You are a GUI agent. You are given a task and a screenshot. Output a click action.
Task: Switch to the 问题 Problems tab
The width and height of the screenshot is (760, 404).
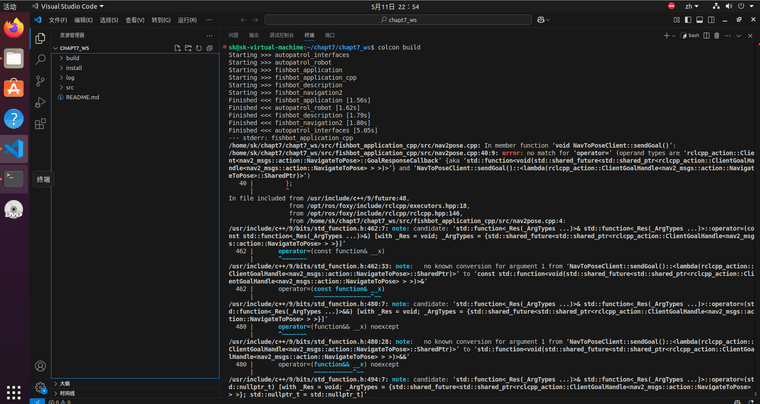click(x=233, y=35)
